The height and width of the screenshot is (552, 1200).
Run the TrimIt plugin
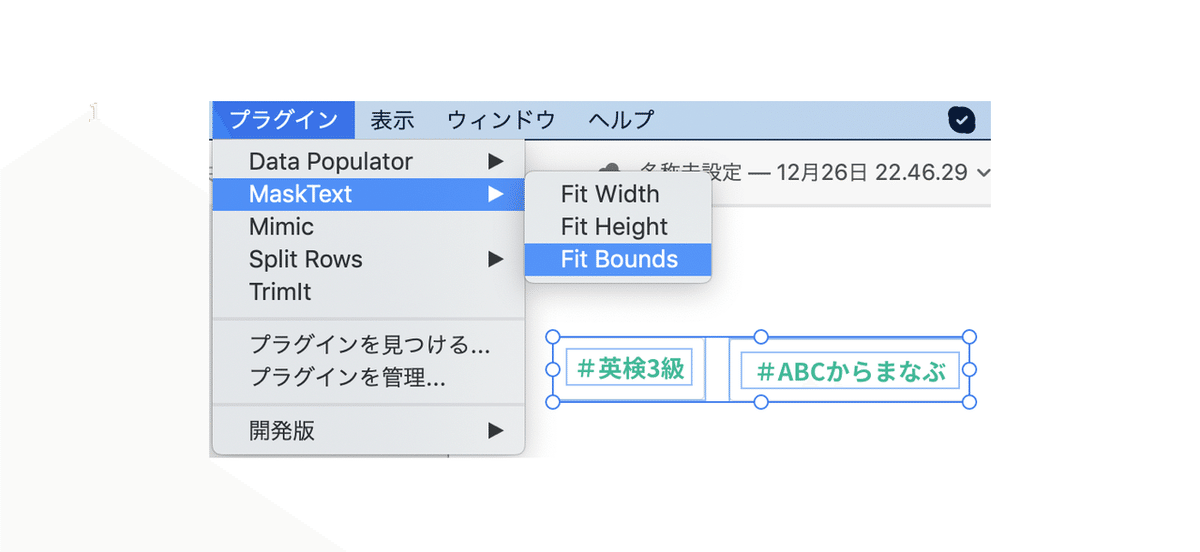point(280,292)
